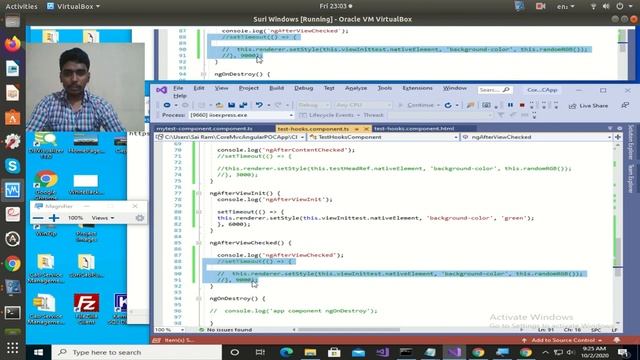Open Skype from the Ubuntu dock
The width and height of the screenshot is (640, 360).
point(13,166)
